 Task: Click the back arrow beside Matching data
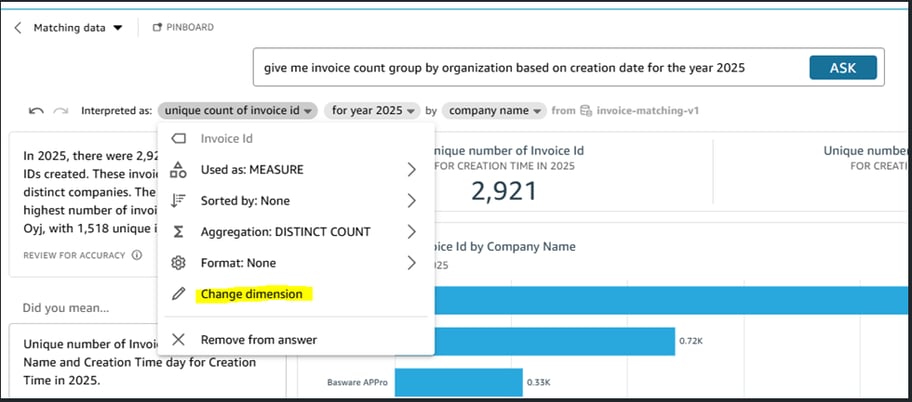[x=18, y=28]
